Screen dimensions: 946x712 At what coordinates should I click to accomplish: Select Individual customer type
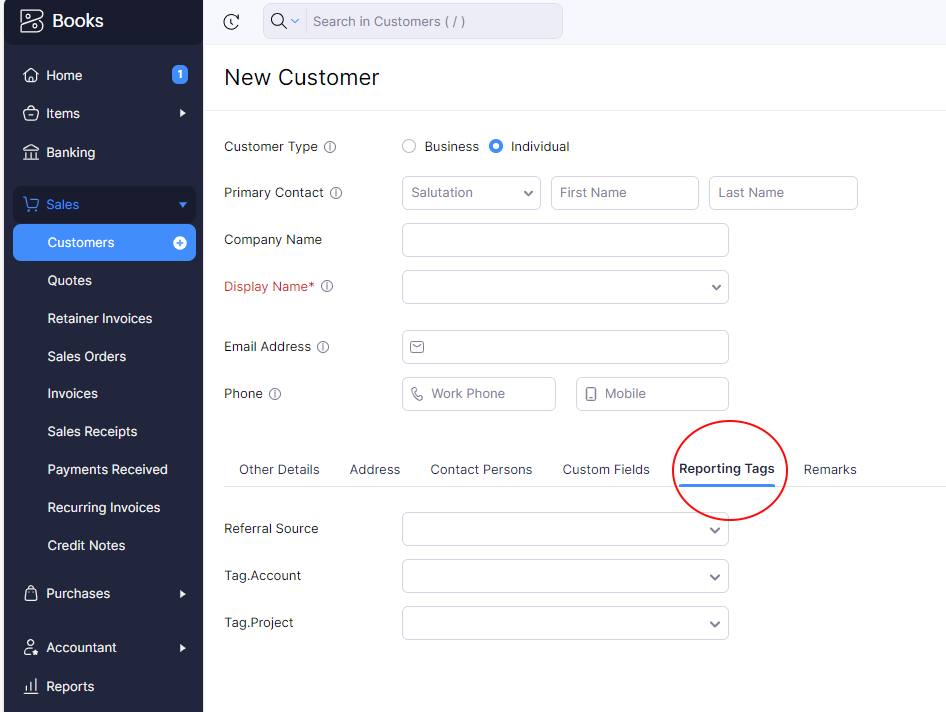click(x=496, y=147)
